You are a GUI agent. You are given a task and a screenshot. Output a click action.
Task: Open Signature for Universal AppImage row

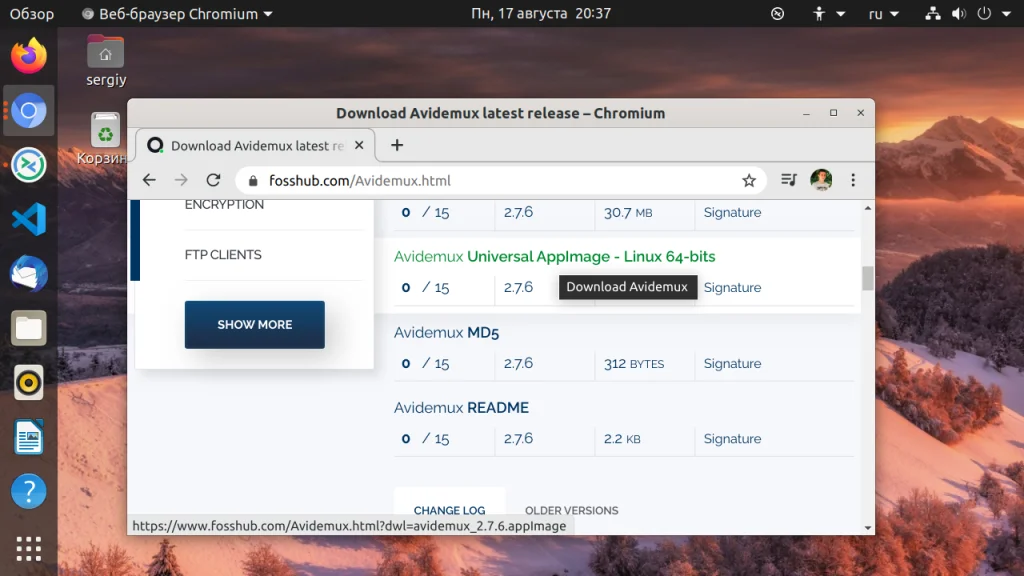click(x=732, y=287)
